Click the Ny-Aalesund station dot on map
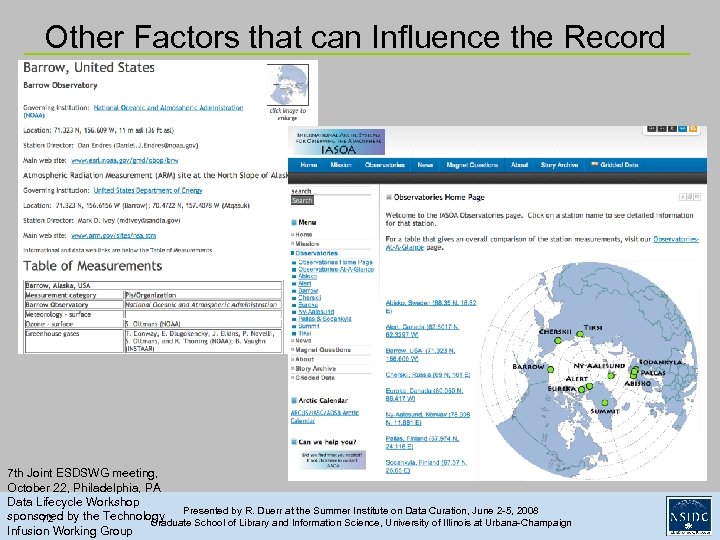The width and height of the screenshot is (720, 540). (611, 376)
